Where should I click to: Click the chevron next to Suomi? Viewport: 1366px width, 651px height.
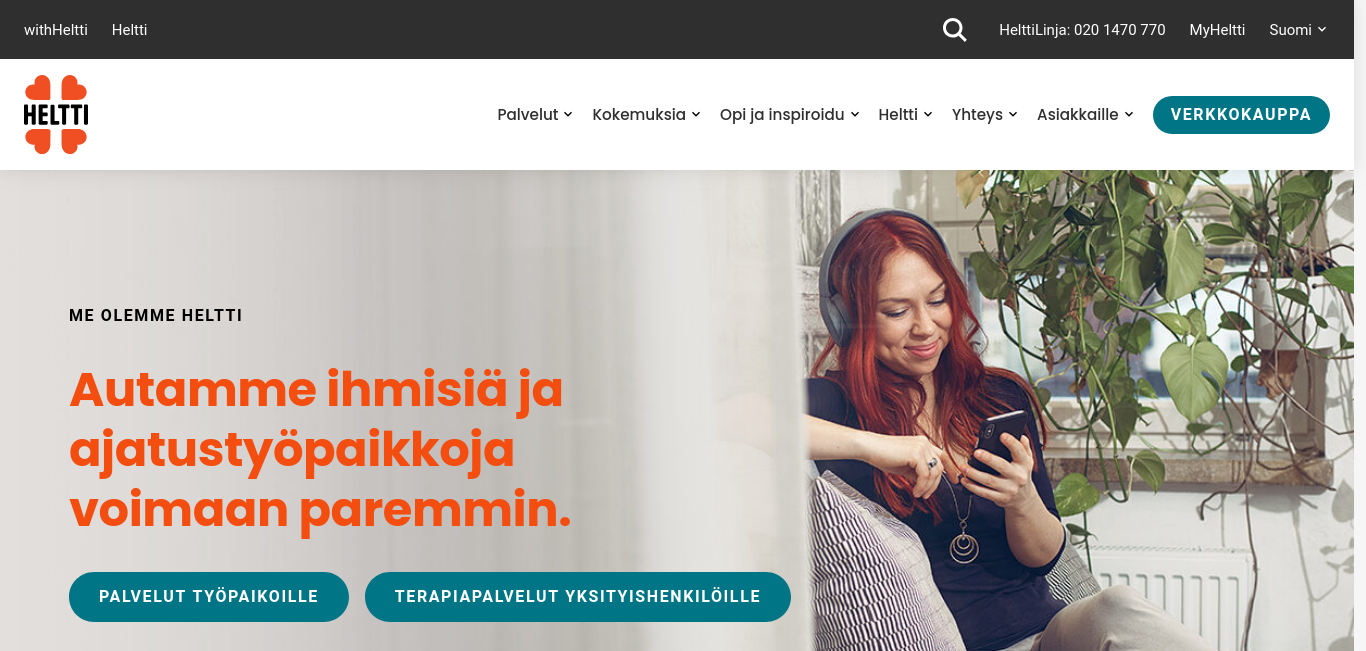[1322, 30]
